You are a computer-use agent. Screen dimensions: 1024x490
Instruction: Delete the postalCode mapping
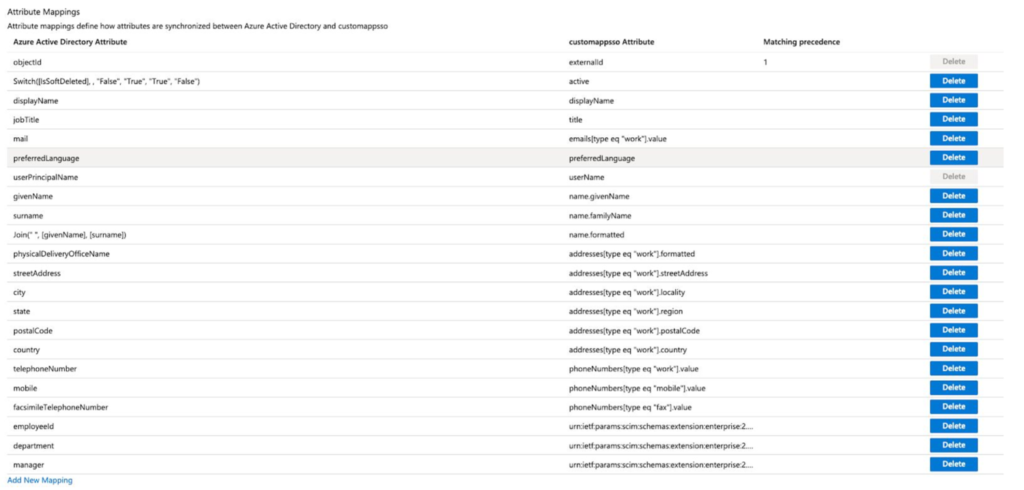tap(953, 330)
